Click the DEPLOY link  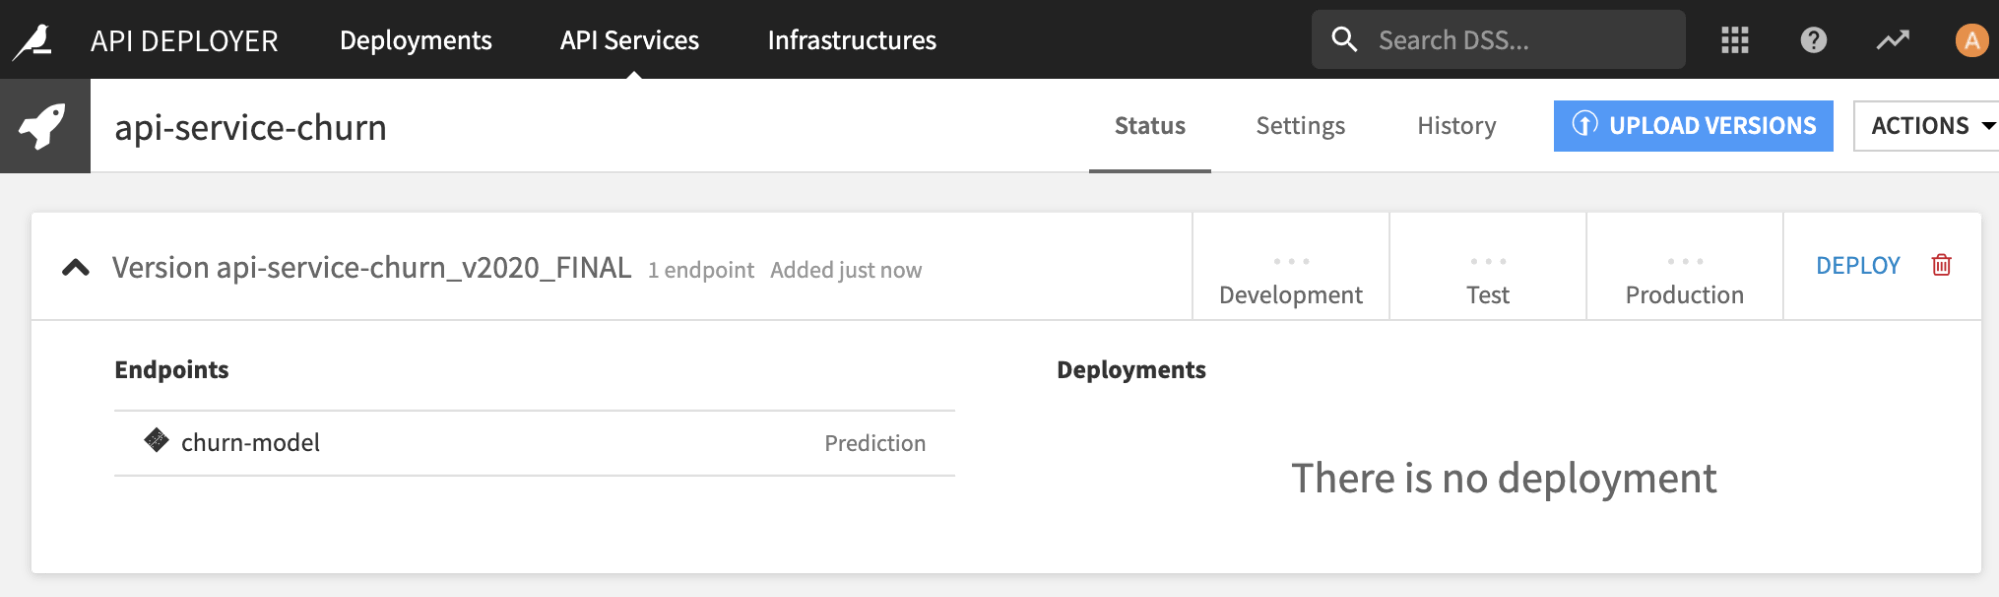pos(1857,265)
